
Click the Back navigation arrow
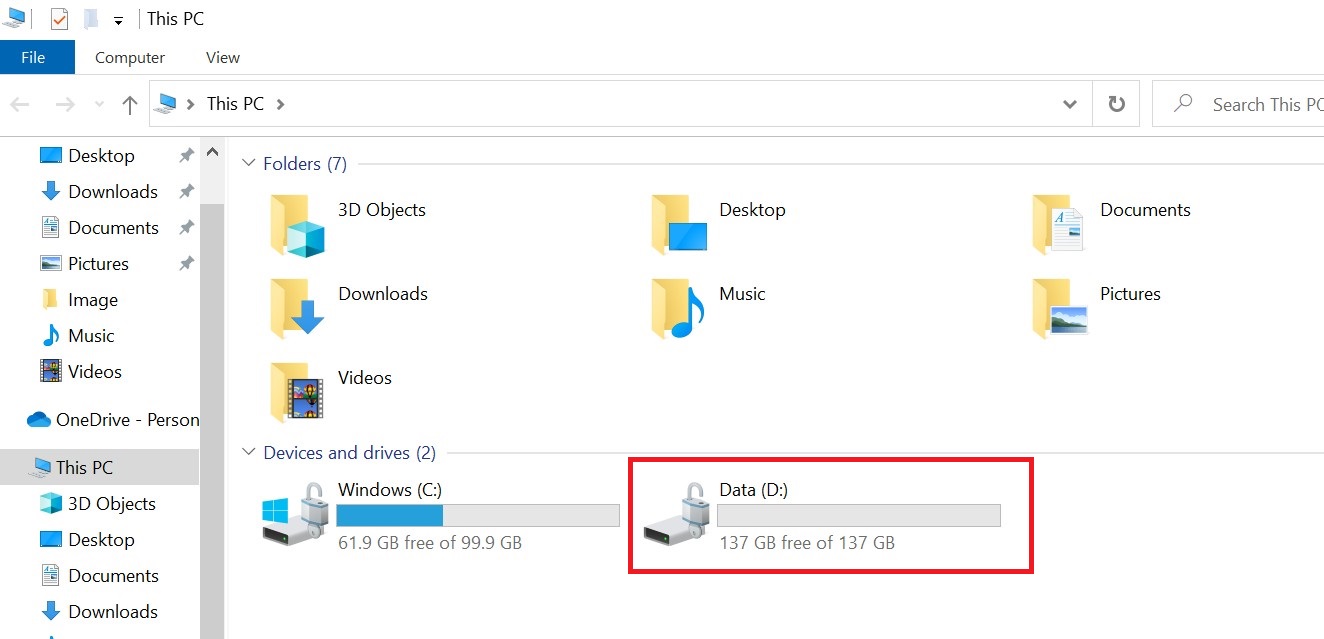[20, 103]
